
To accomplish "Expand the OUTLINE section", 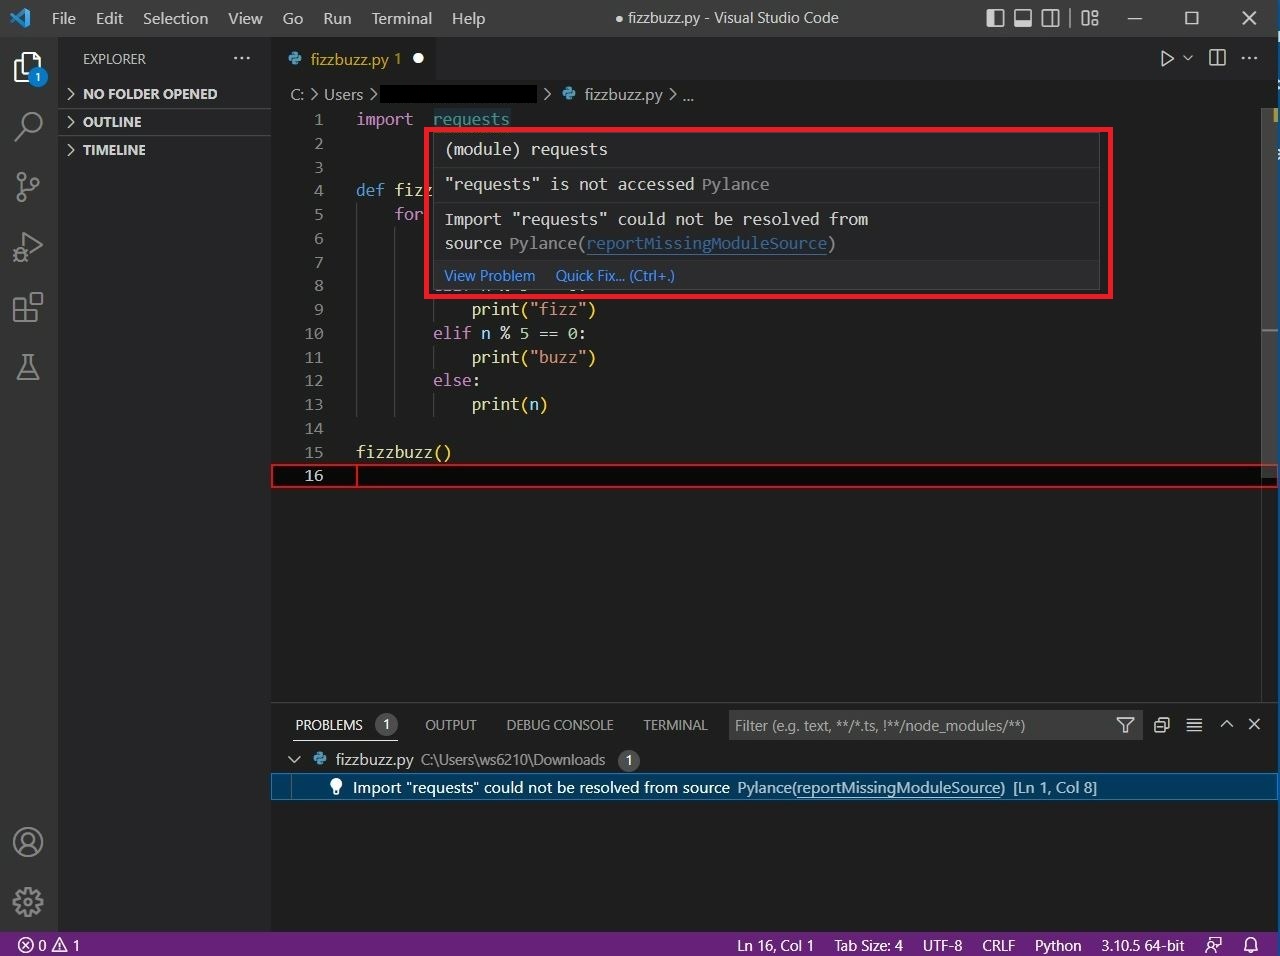I will click(164, 122).
